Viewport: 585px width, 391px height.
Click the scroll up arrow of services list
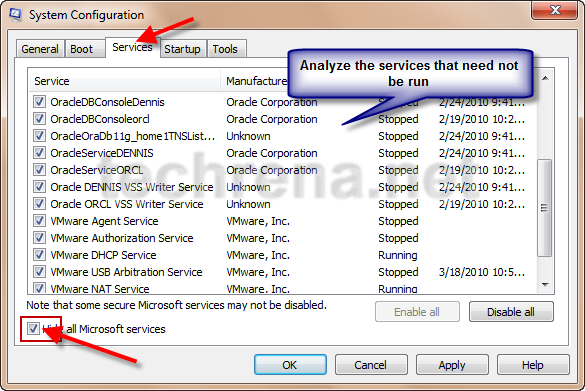[545, 78]
